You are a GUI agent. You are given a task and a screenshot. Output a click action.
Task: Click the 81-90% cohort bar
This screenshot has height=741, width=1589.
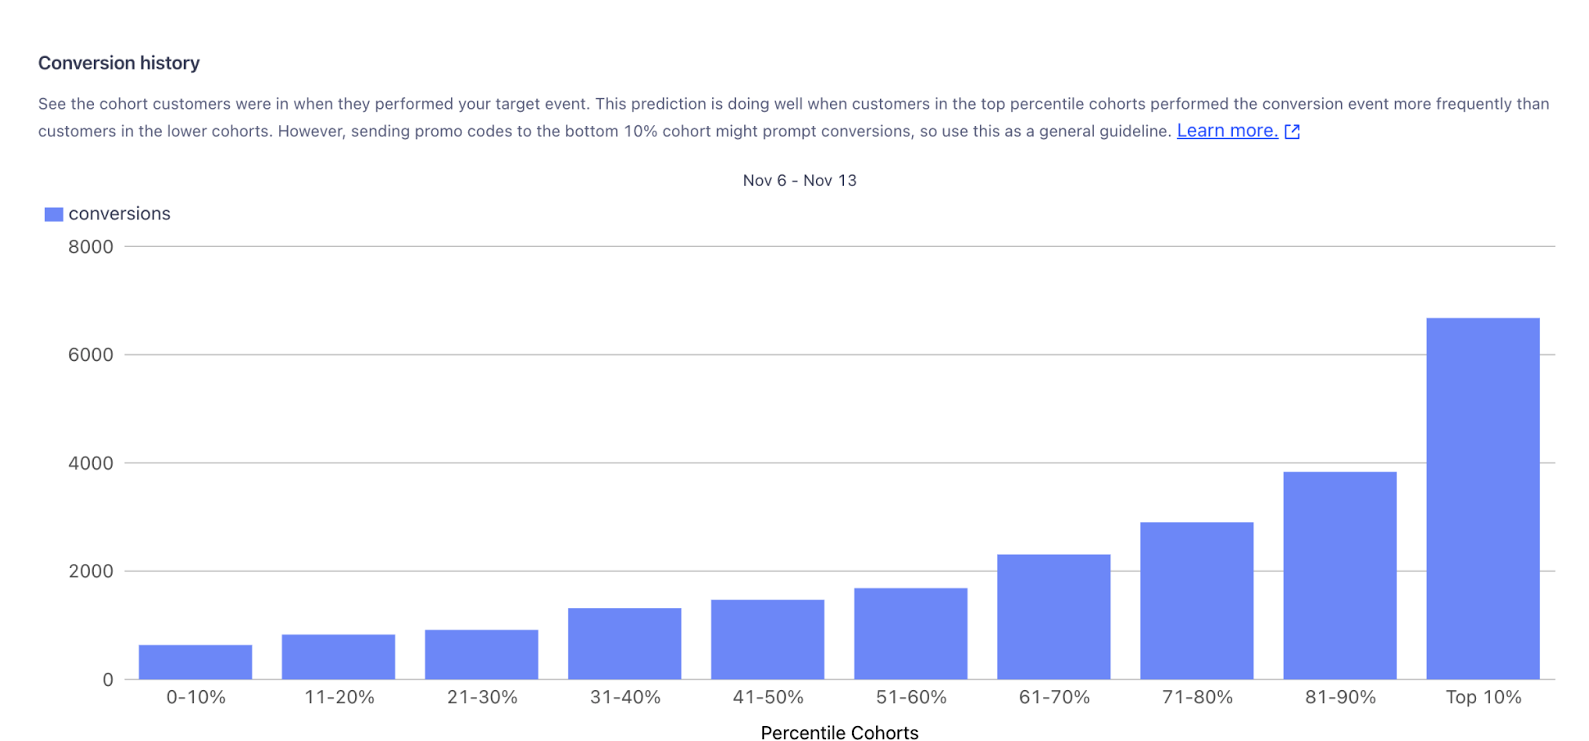tap(1339, 575)
